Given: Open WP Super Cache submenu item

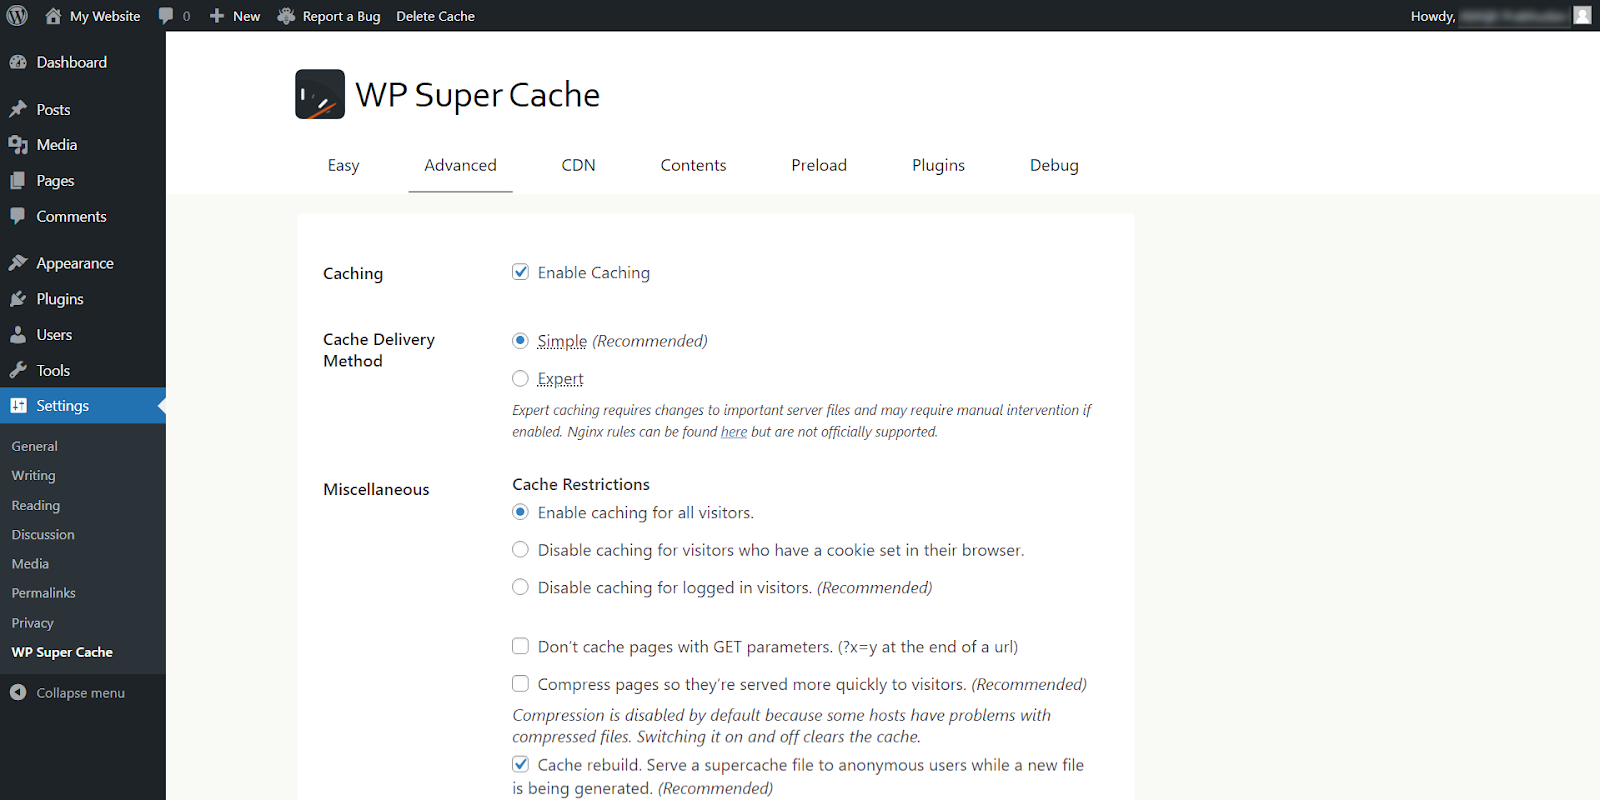Looking at the screenshot, I should (62, 651).
